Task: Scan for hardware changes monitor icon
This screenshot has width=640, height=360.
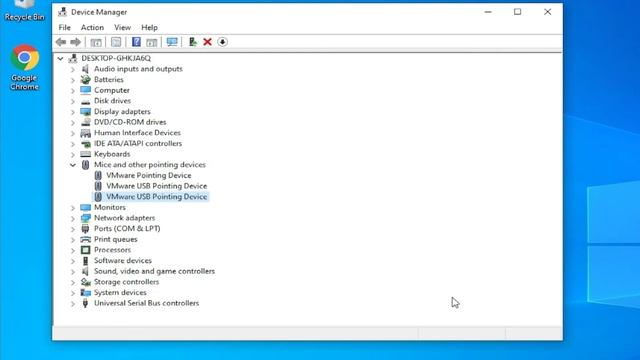Action: (172, 42)
